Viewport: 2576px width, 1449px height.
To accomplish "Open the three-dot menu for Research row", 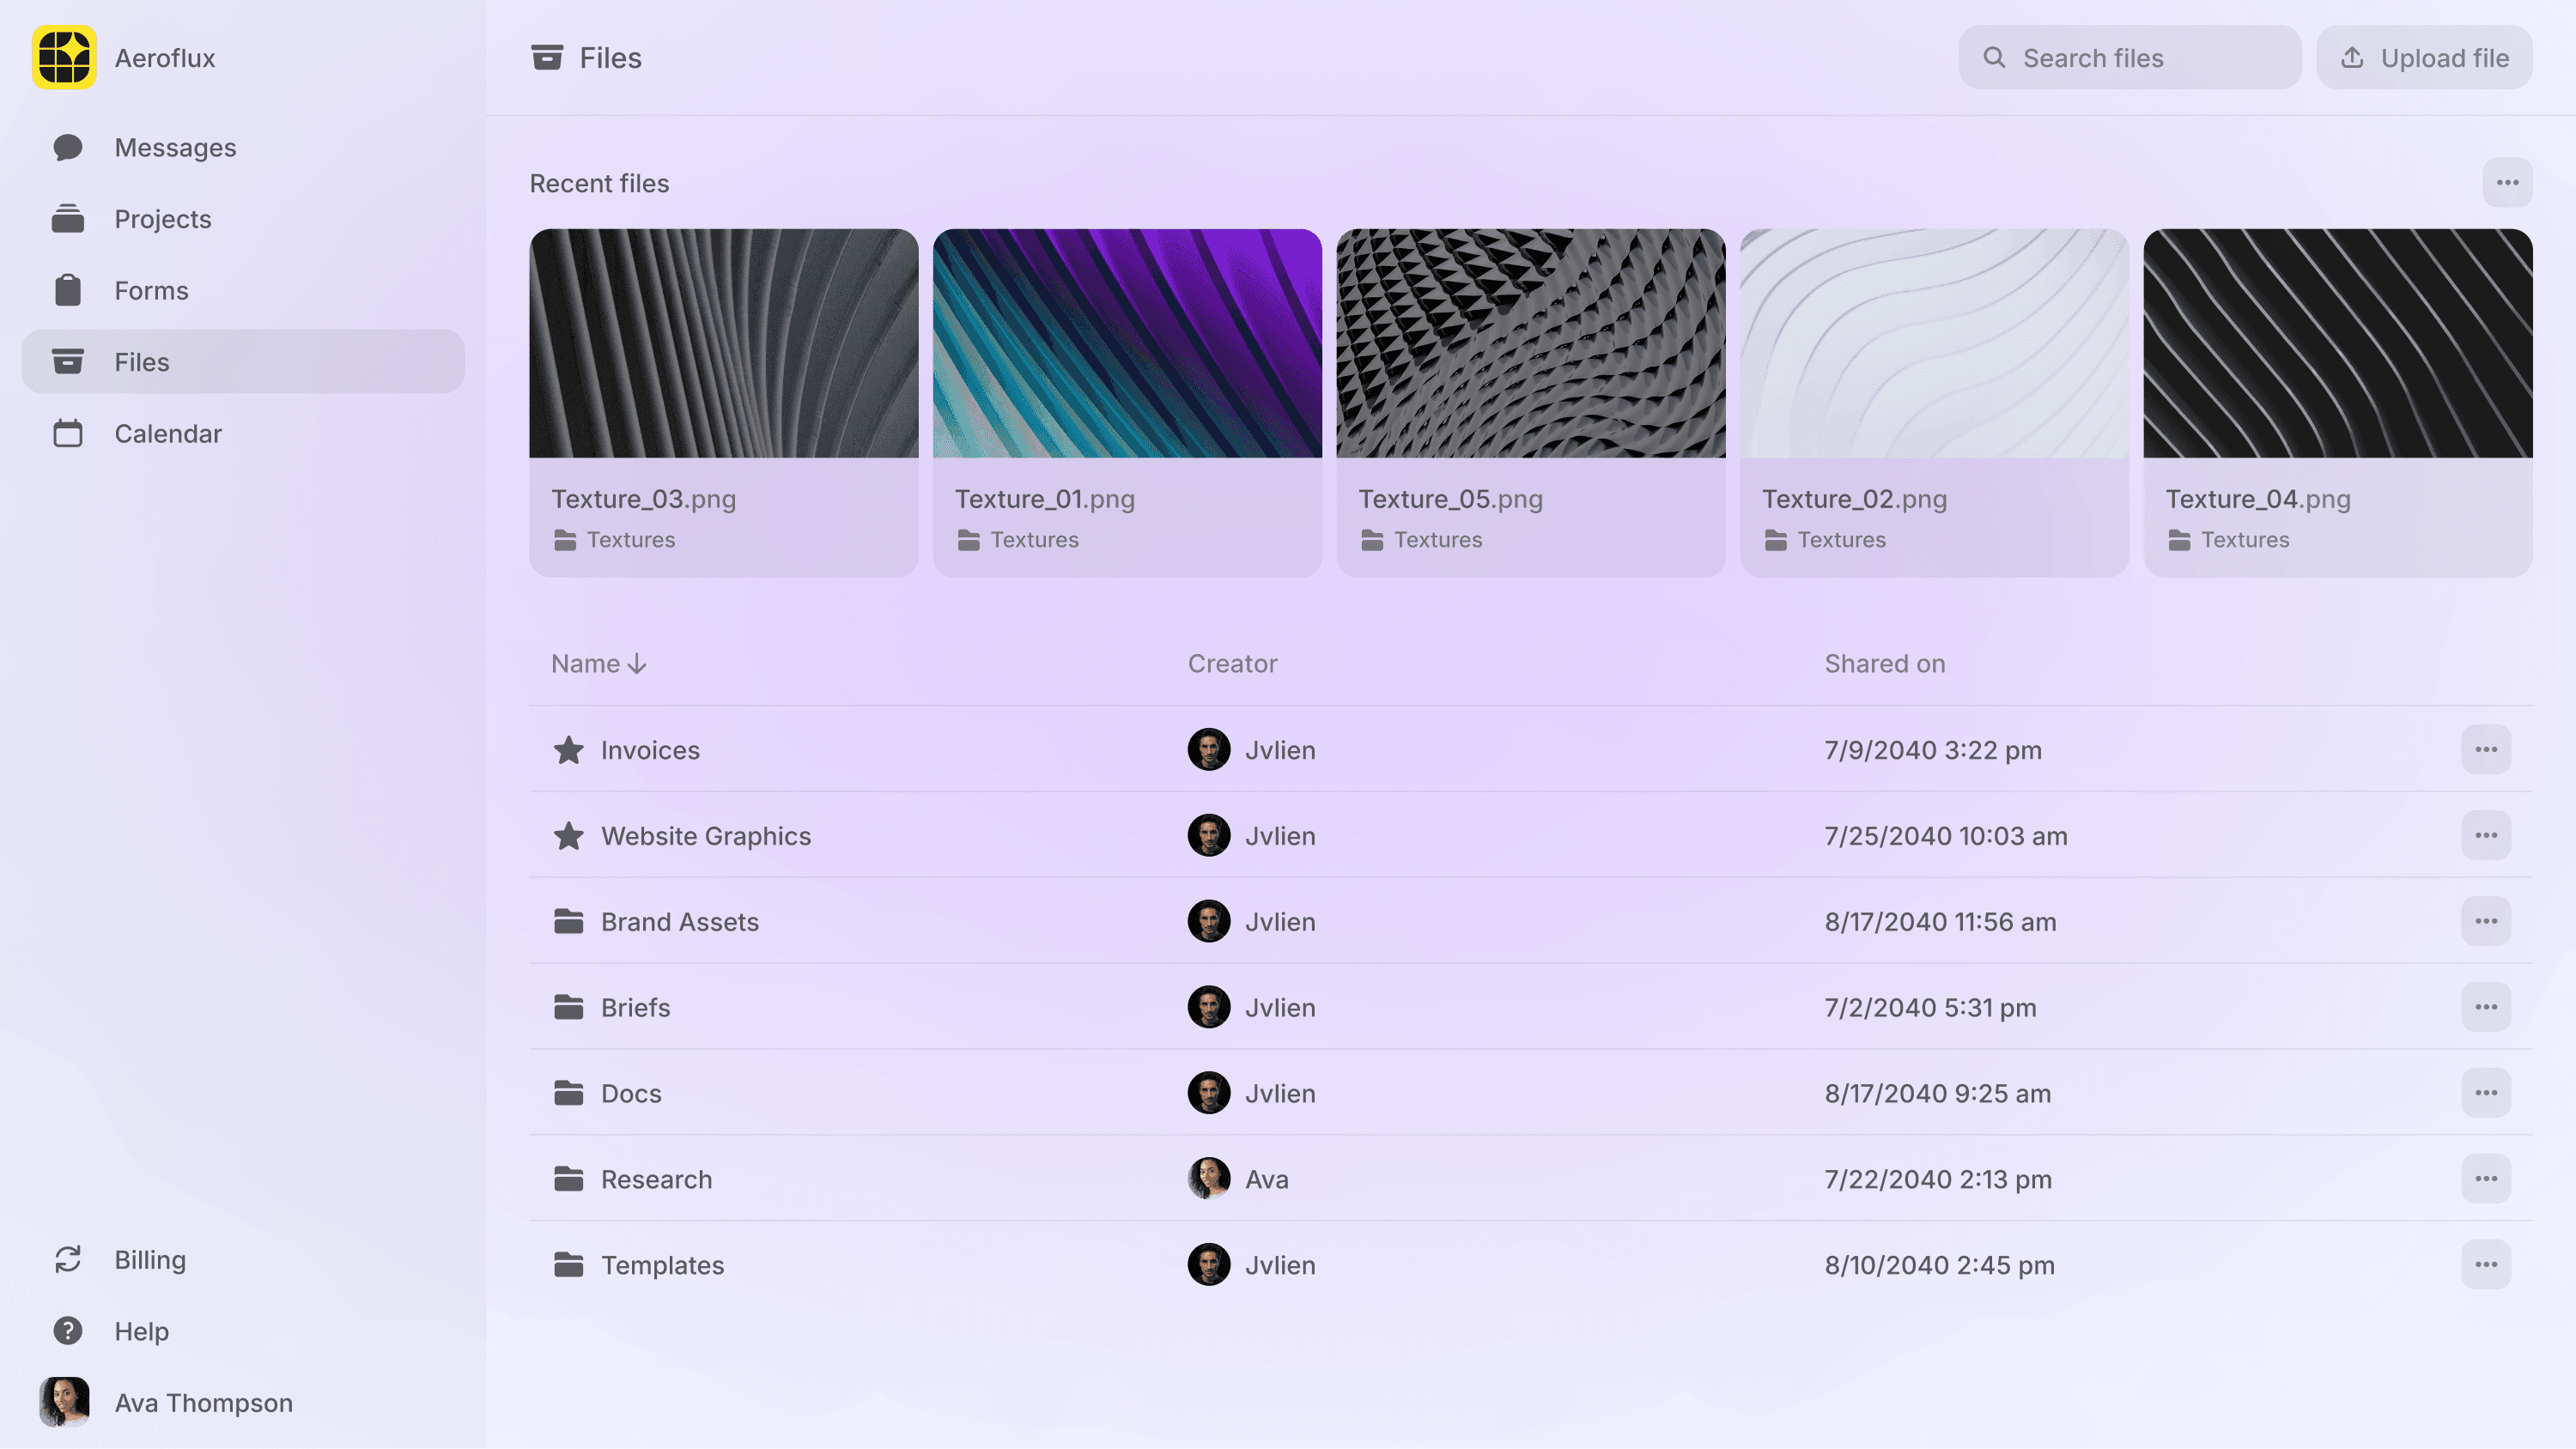I will [2486, 1179].
